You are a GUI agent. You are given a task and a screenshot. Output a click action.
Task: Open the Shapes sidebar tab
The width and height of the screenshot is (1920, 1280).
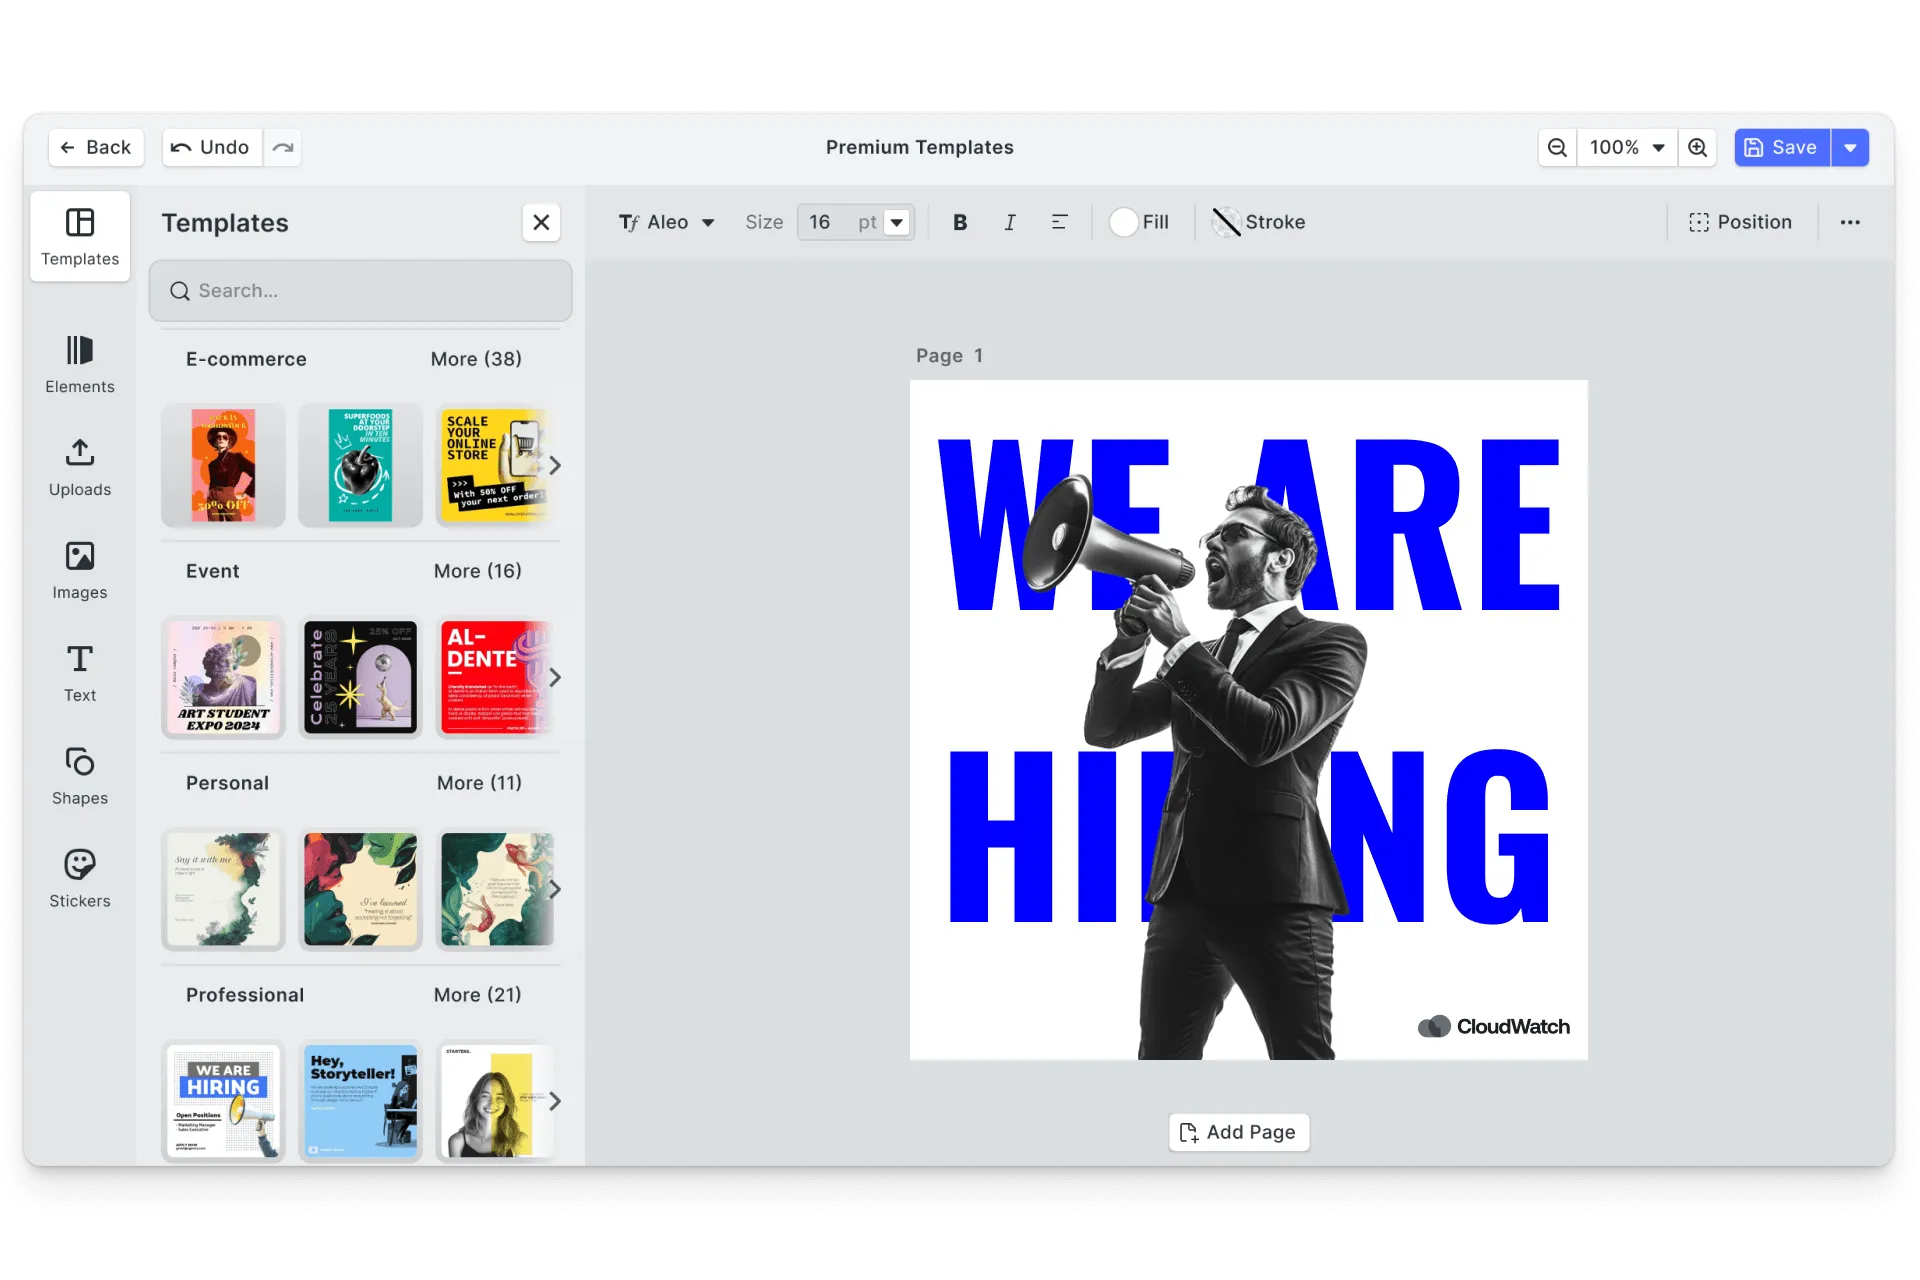pyautogui.click(x=80, y=776)
